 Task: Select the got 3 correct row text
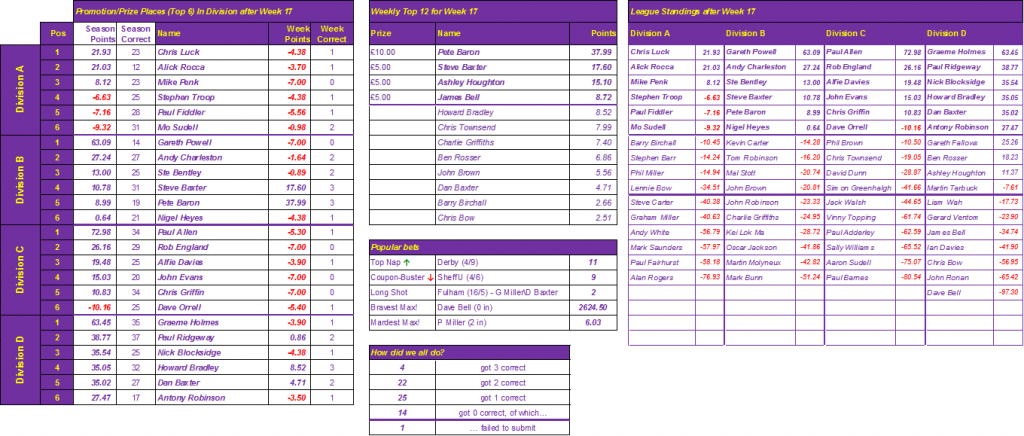click(x=503, y=367)
